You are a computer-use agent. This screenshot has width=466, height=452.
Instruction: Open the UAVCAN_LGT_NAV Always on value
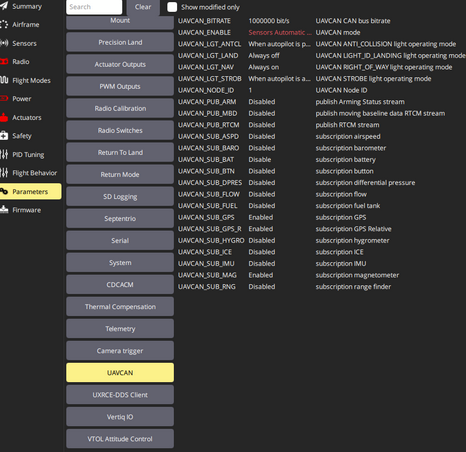point(263,67)
